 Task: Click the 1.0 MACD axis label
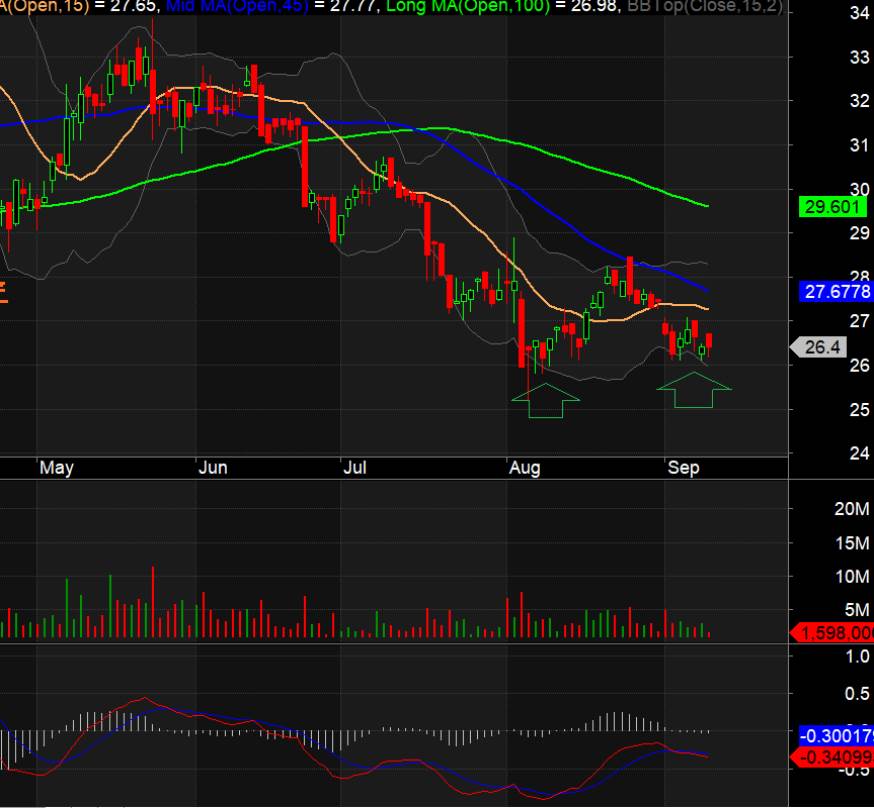pos(857,656)
